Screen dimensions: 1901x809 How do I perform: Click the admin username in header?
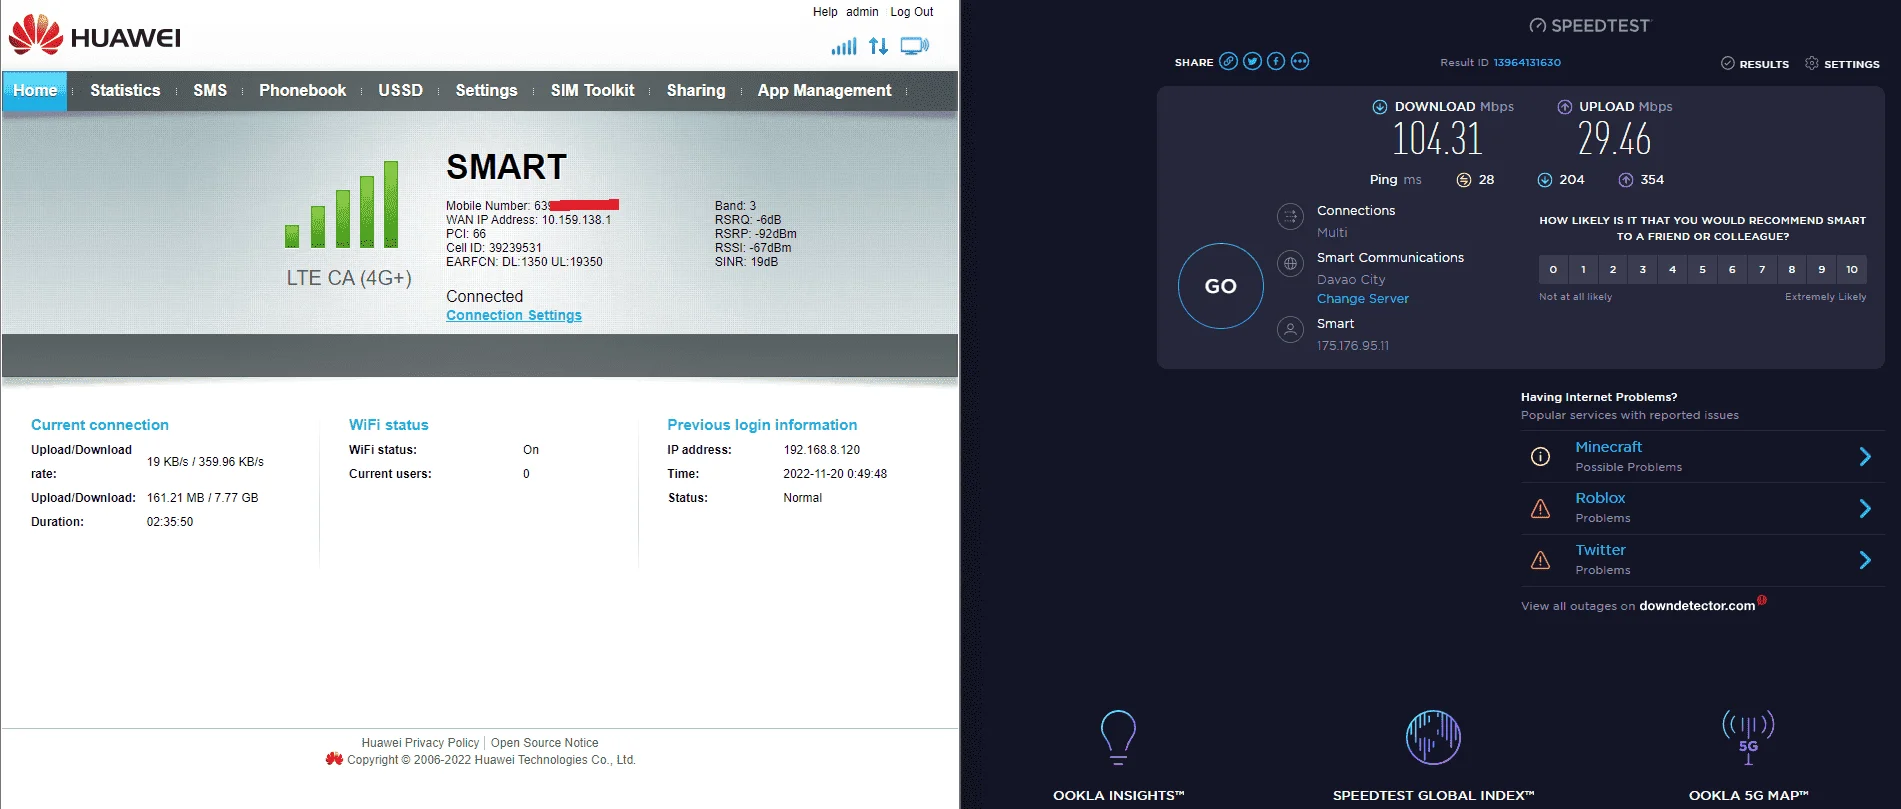pos(862,12)
